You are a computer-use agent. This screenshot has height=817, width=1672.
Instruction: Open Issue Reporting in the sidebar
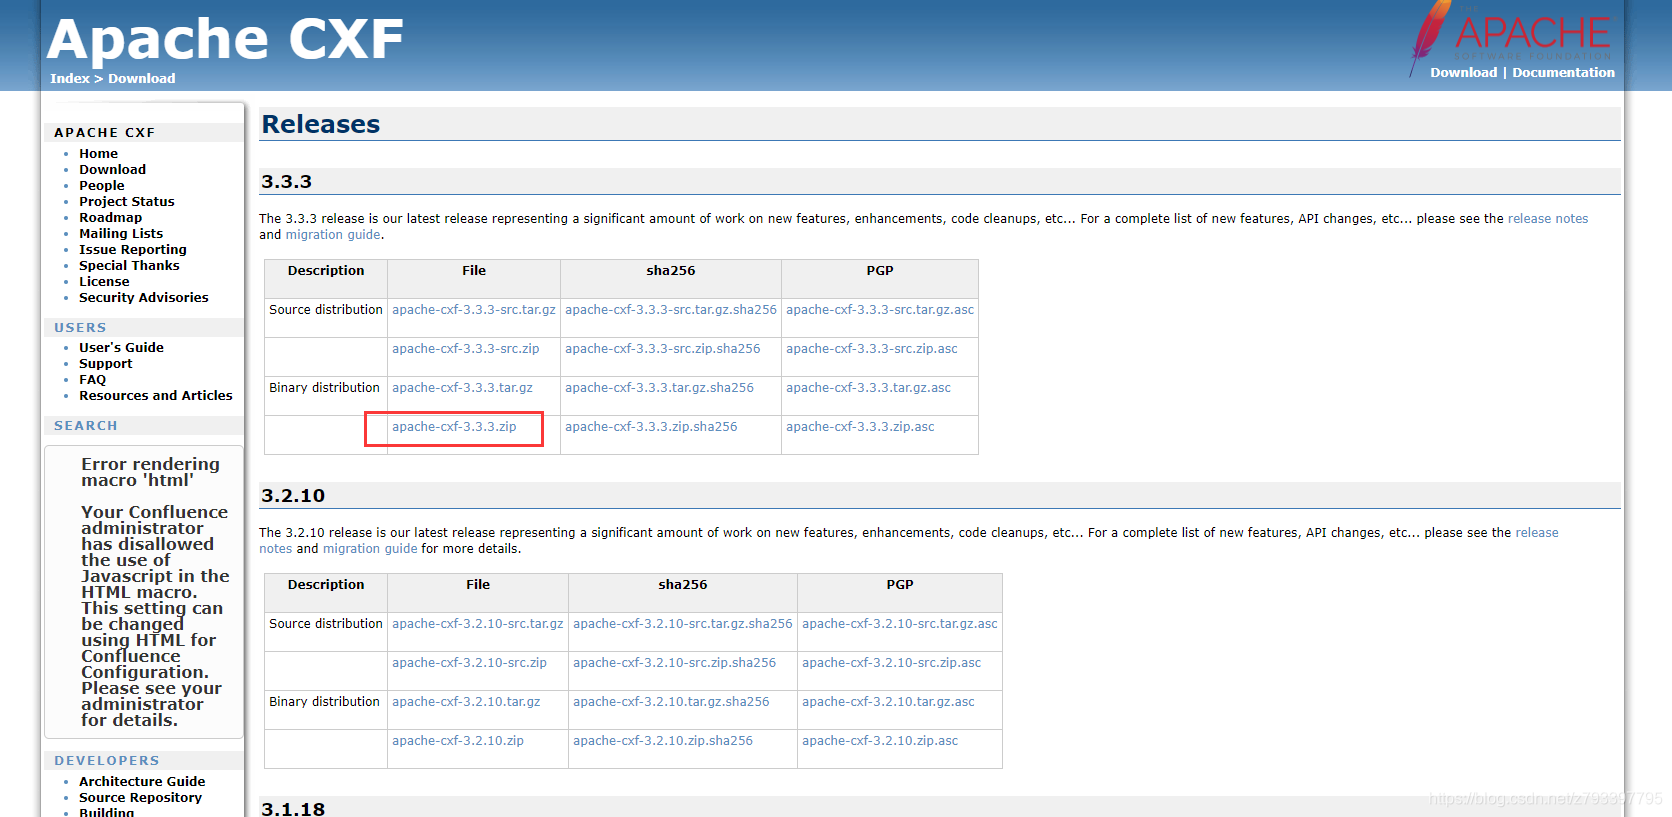coord(133,250)
